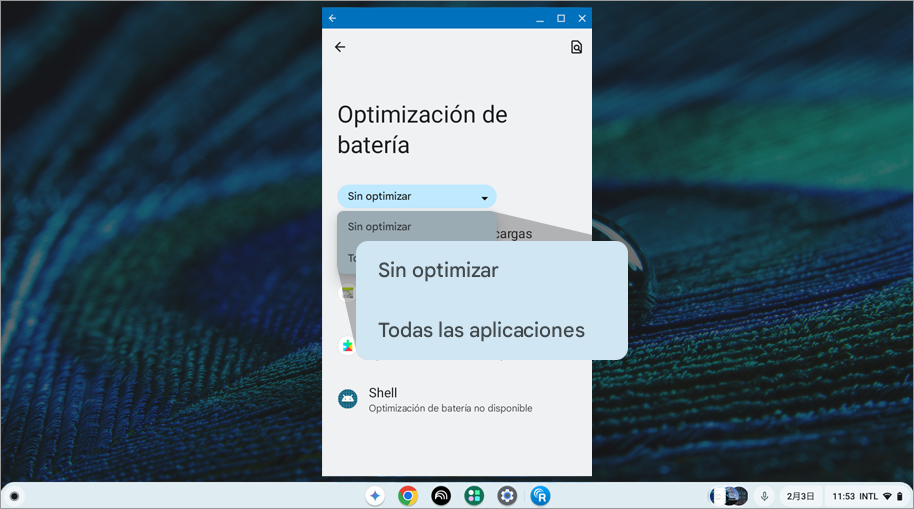Click the launcher circle button

coord(15,496)
